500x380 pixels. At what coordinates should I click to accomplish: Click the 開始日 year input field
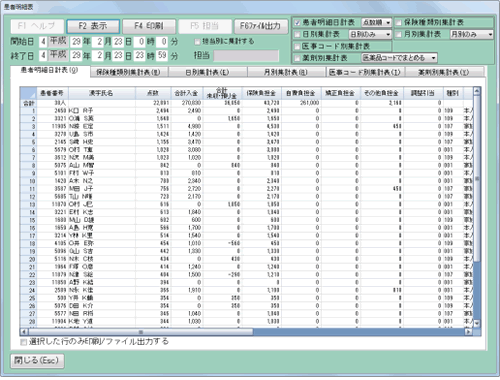click(x=77, y=42)
